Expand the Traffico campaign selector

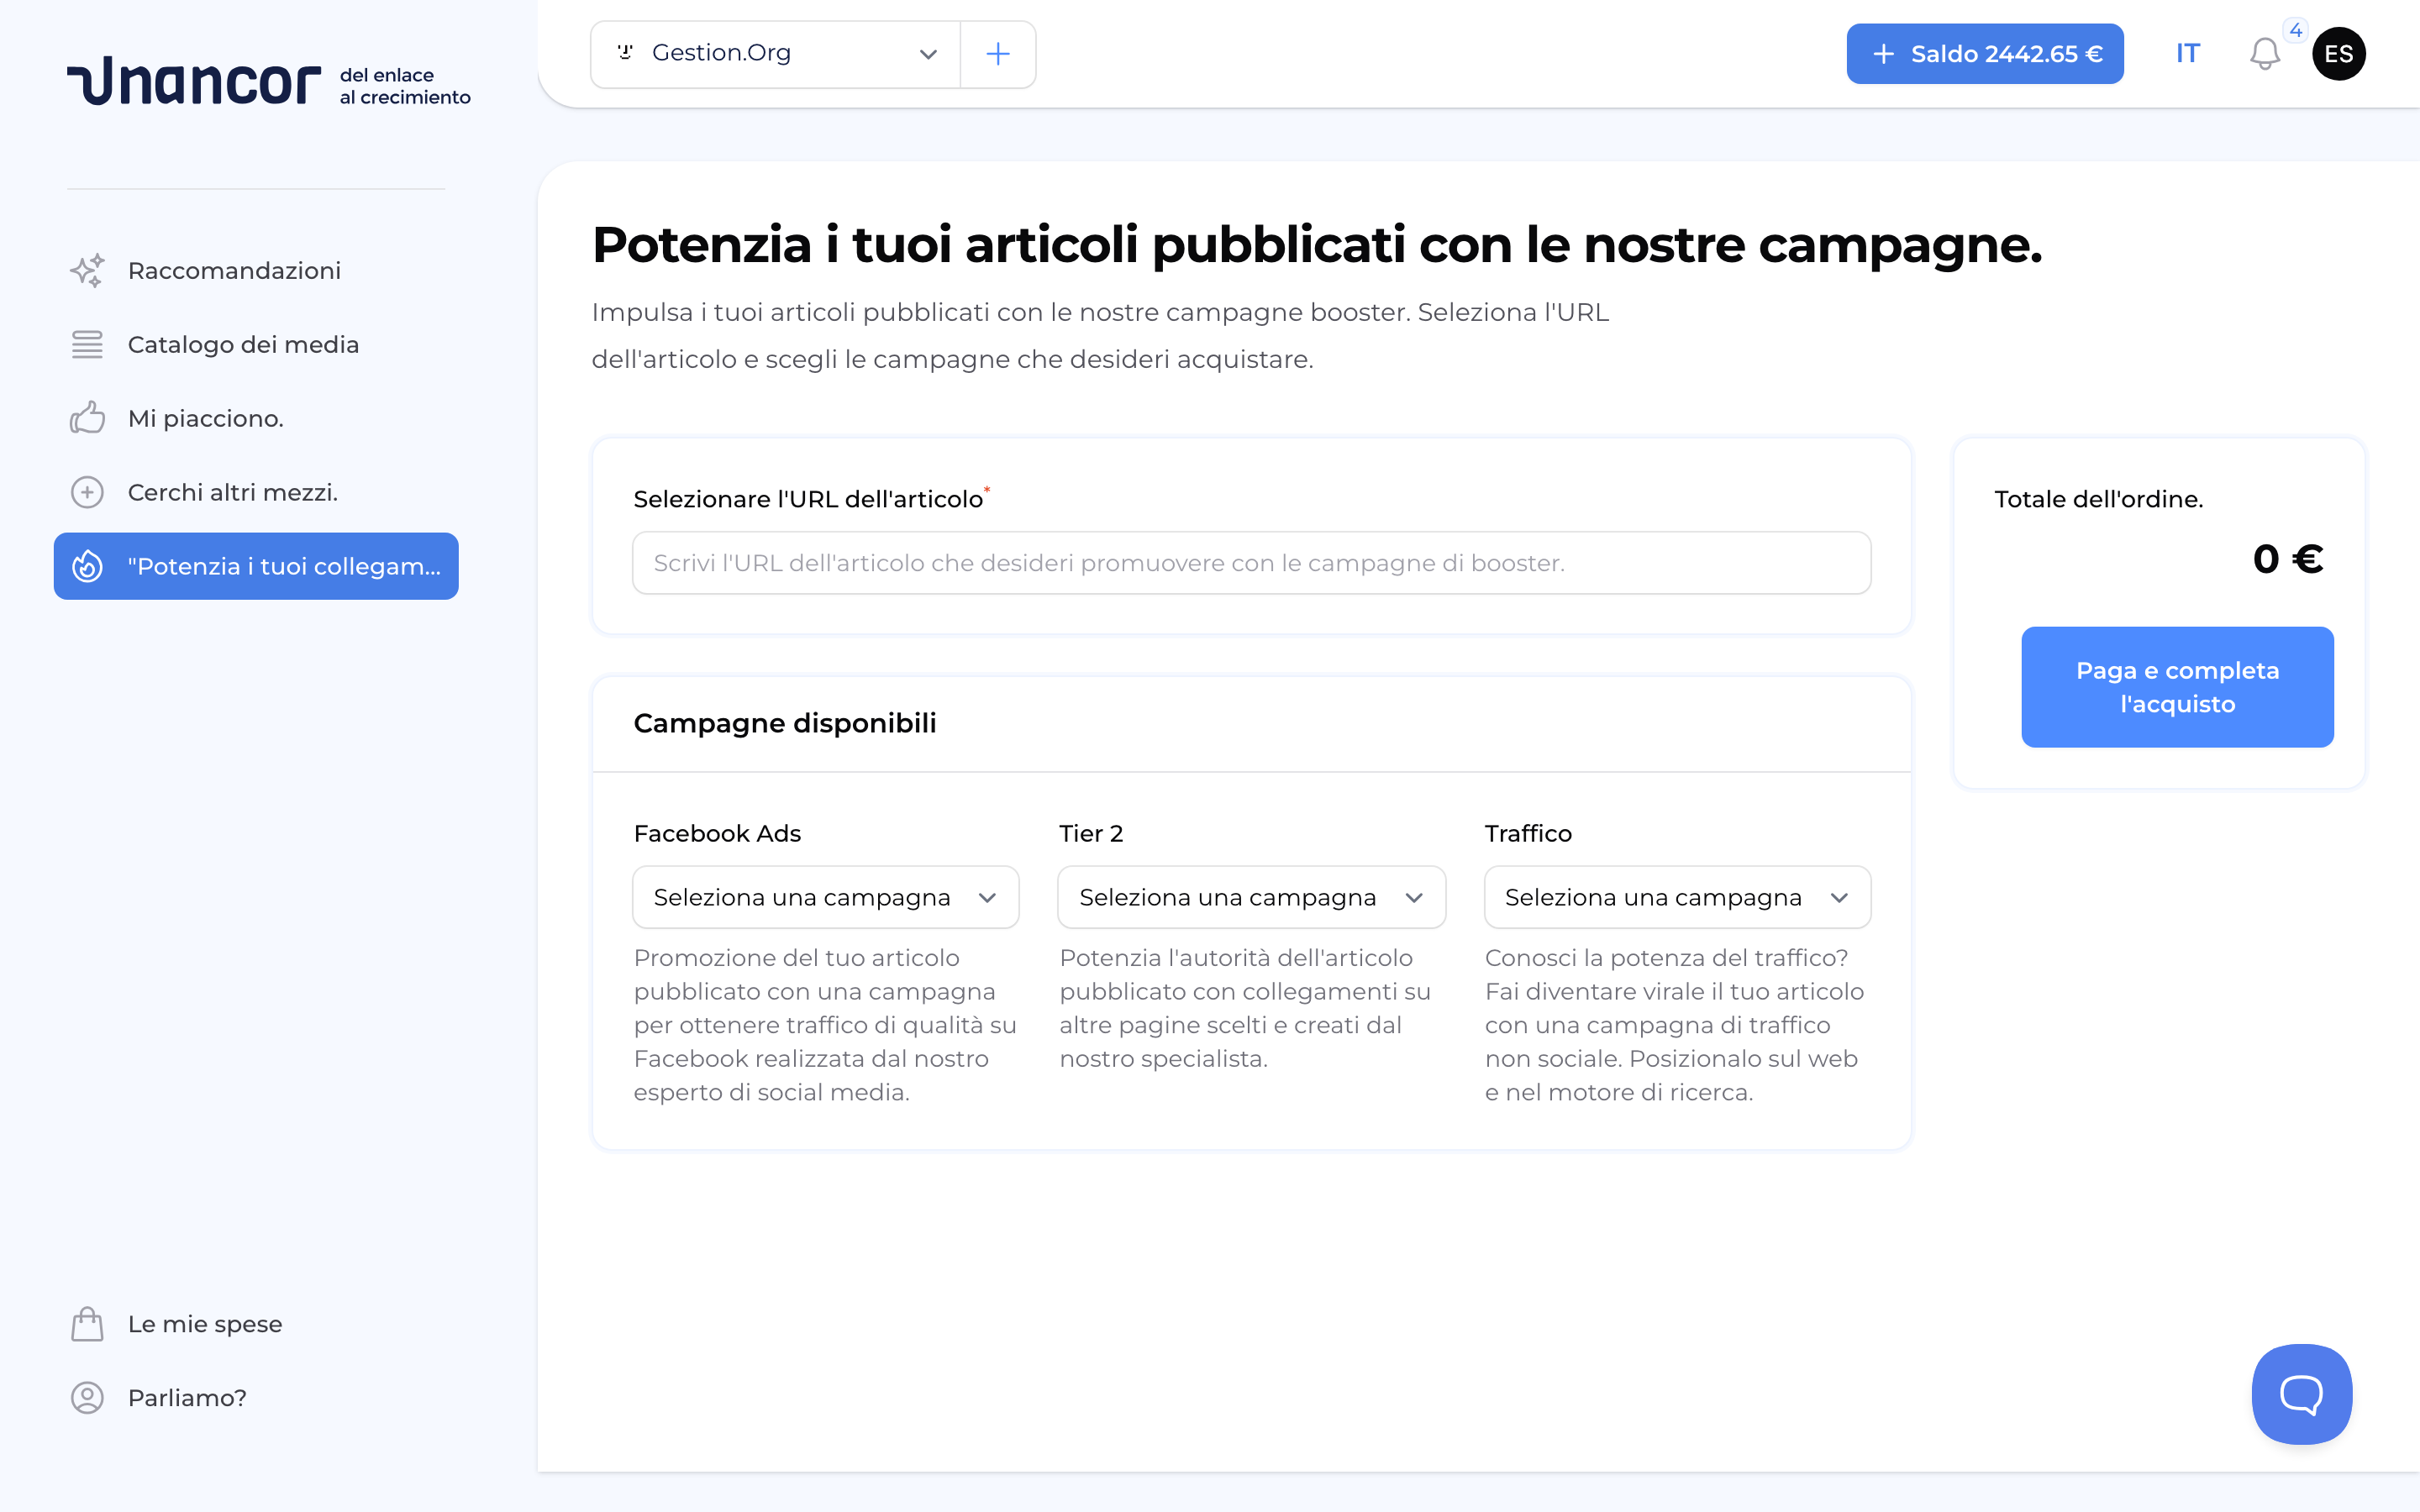(1677, 897)
